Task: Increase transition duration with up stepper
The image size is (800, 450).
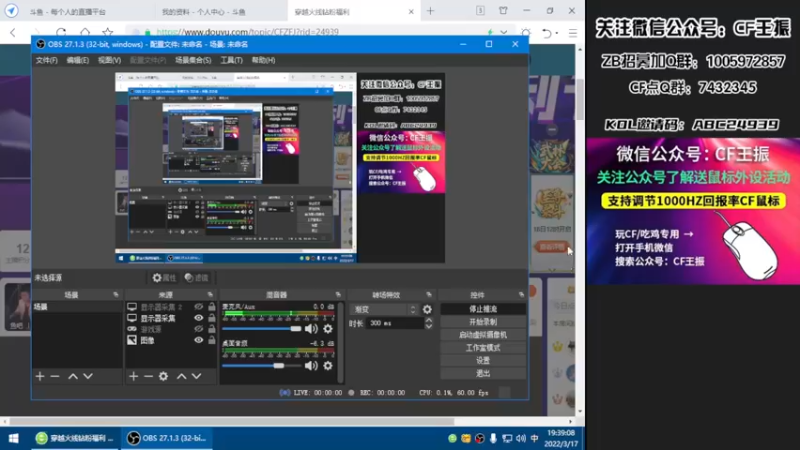Action: 429,320
